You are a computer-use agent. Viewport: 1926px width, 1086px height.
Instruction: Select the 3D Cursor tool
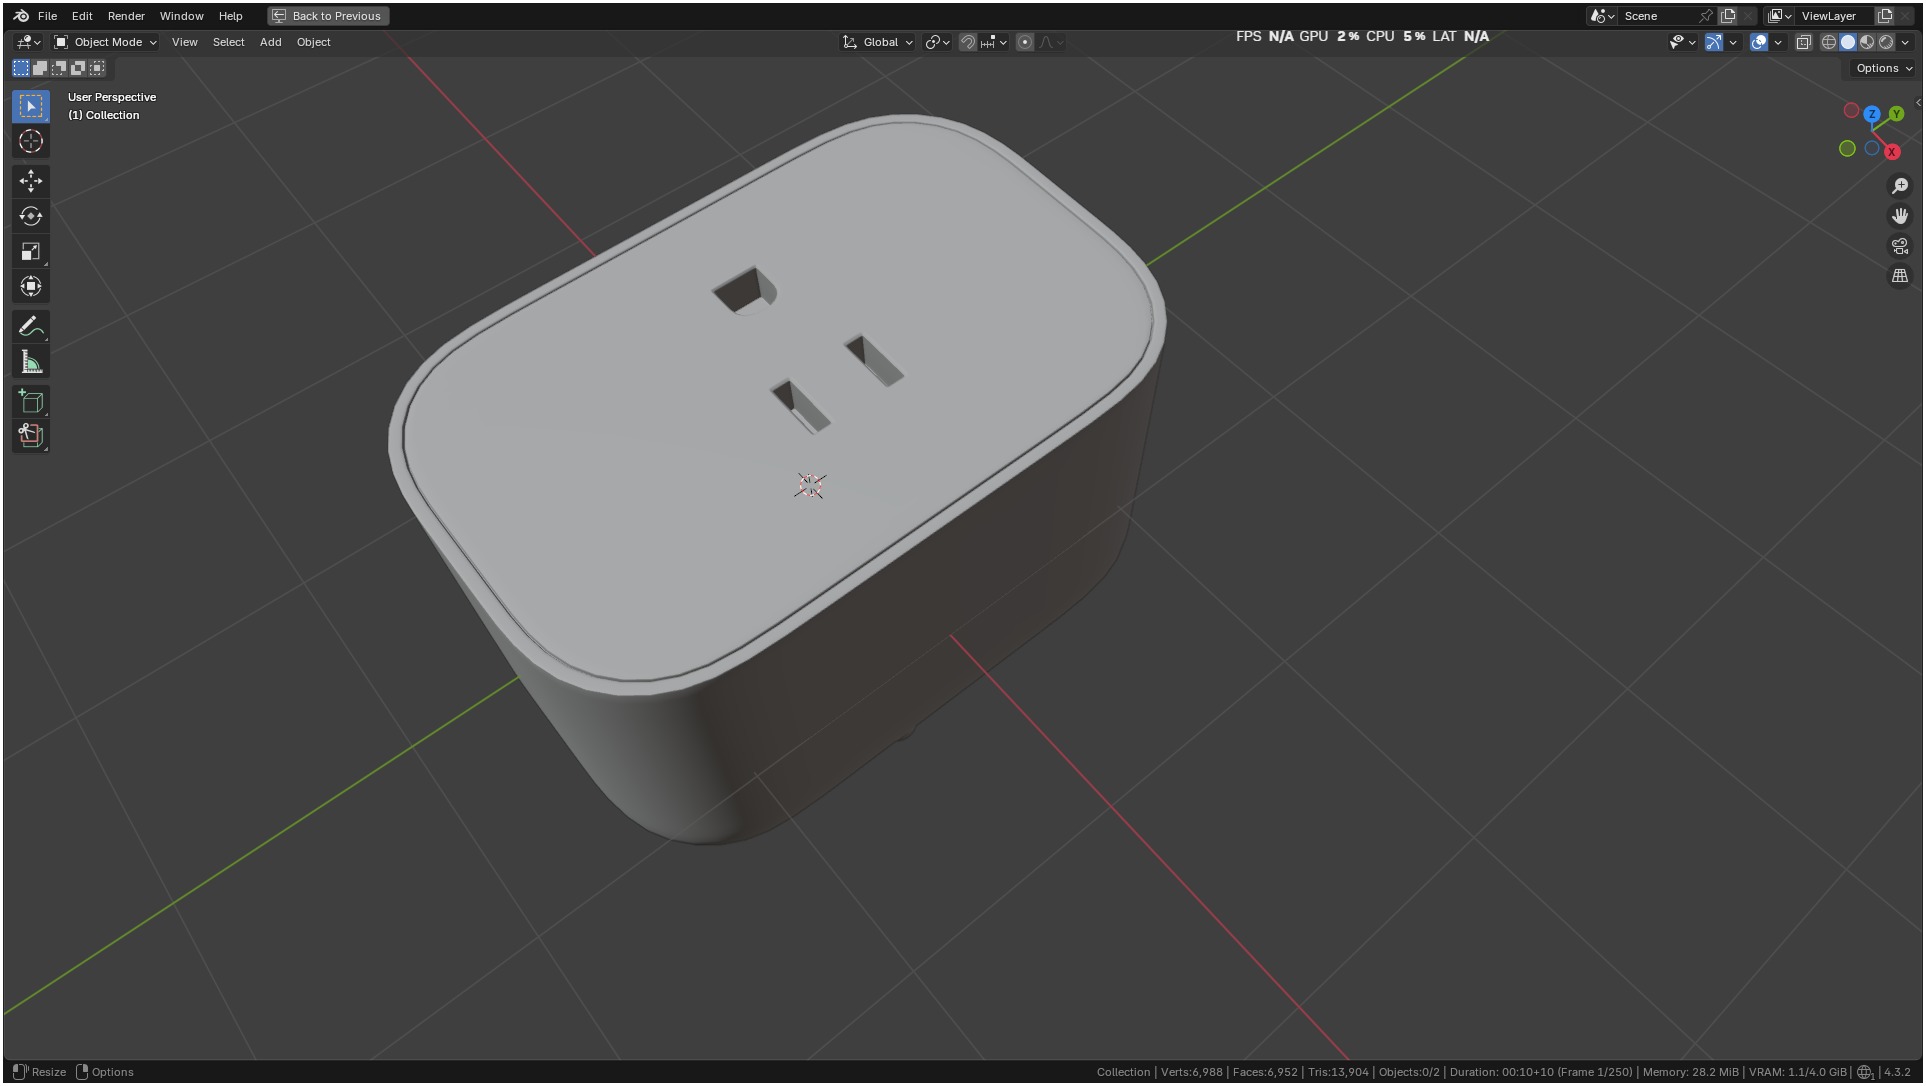point(31,142)
